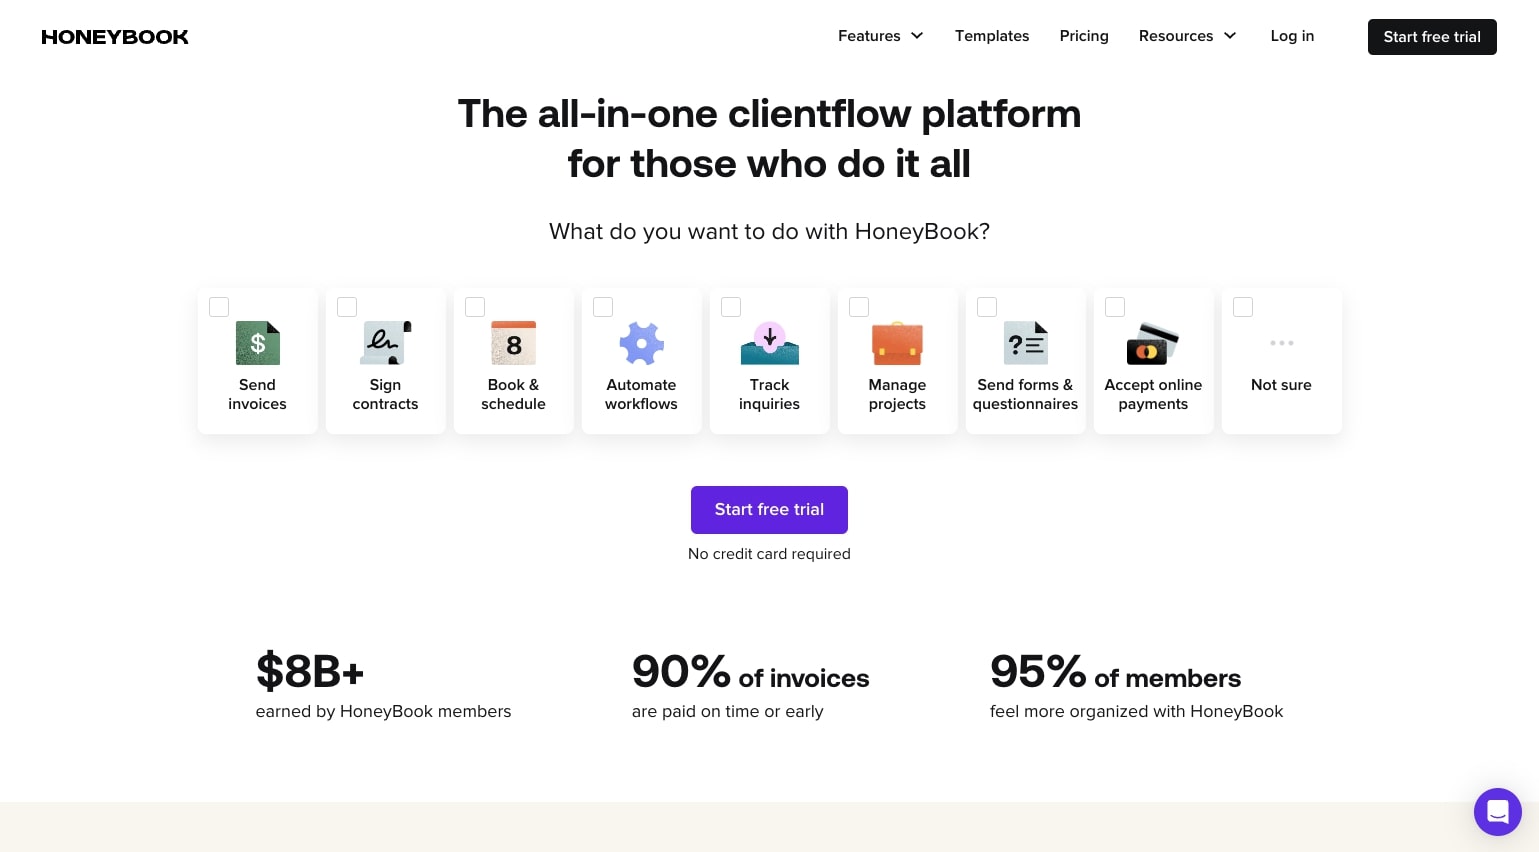Click the Send forms & questionnaires icon

1026,343
